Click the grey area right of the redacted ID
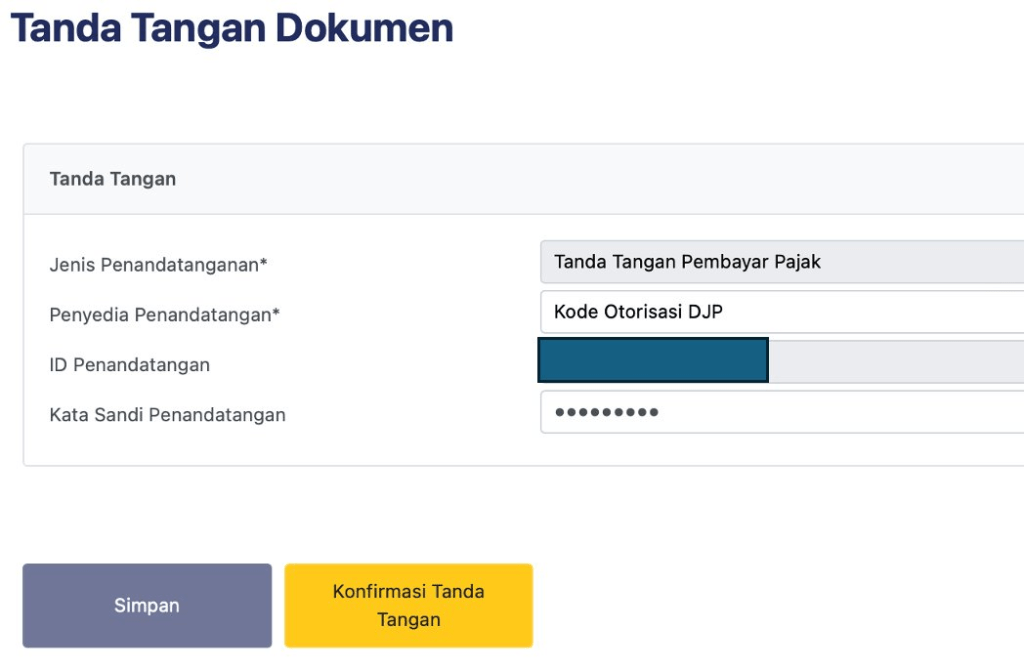Image resolution: width=1024 pixels, height=670 pixels. click(x=895, y=361)
